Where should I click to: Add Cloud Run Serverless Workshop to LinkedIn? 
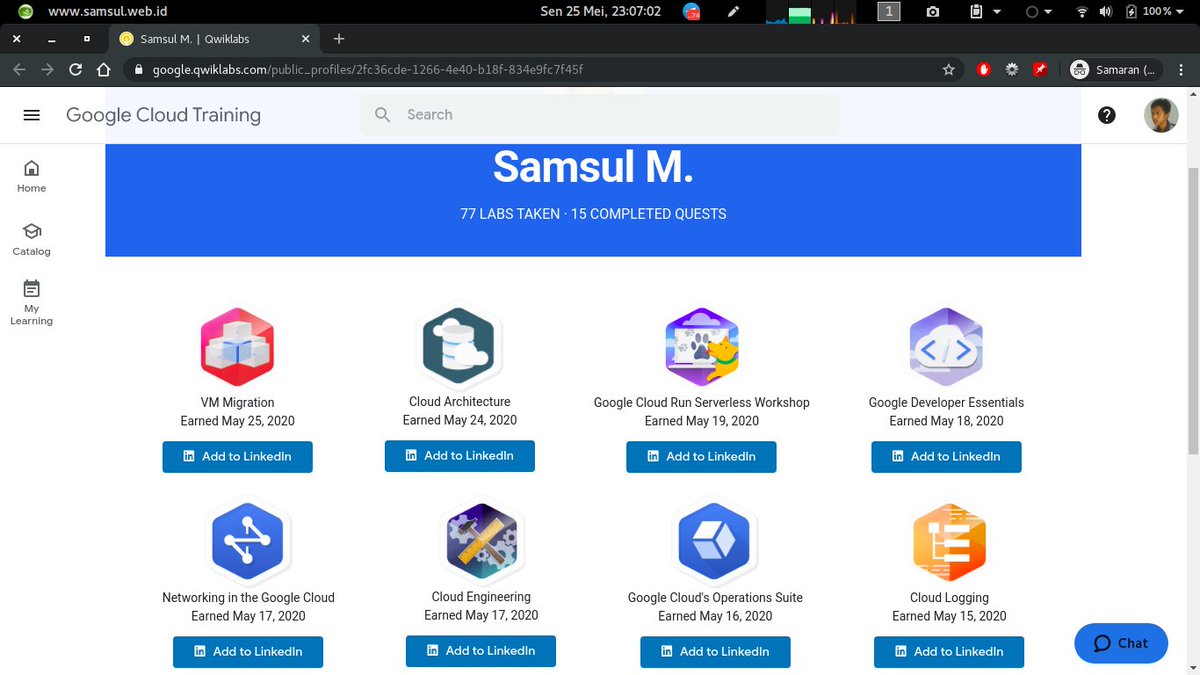click(x=702, y=456)
